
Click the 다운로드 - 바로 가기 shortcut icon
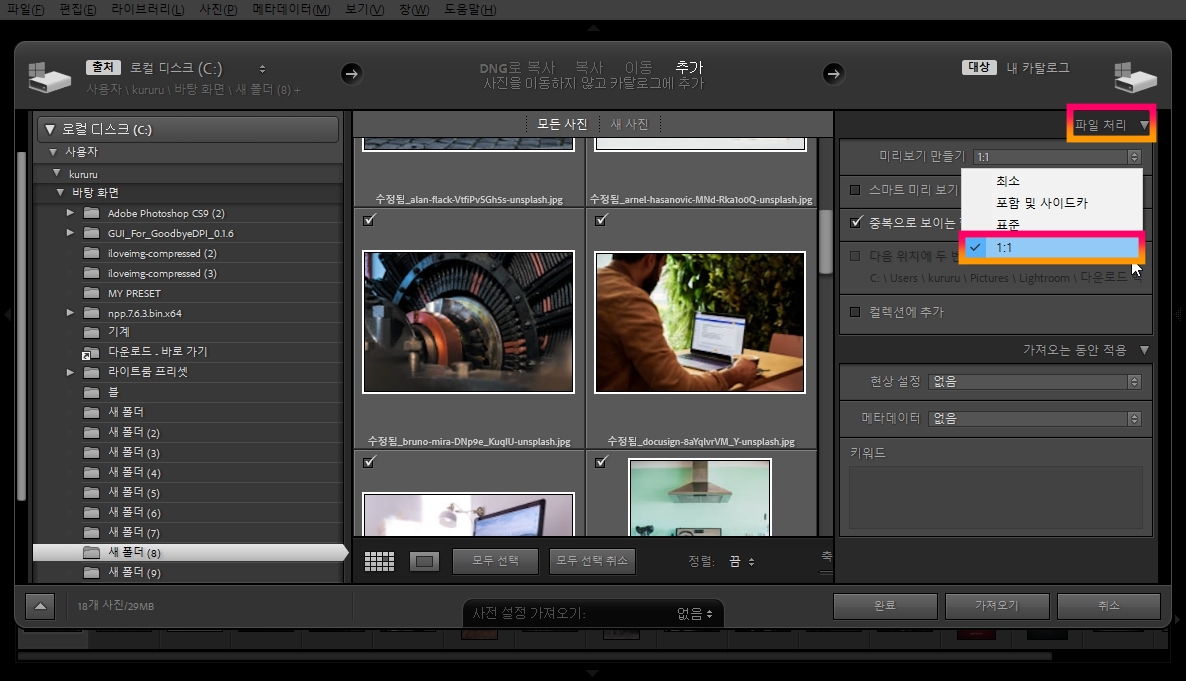(91, 353)
